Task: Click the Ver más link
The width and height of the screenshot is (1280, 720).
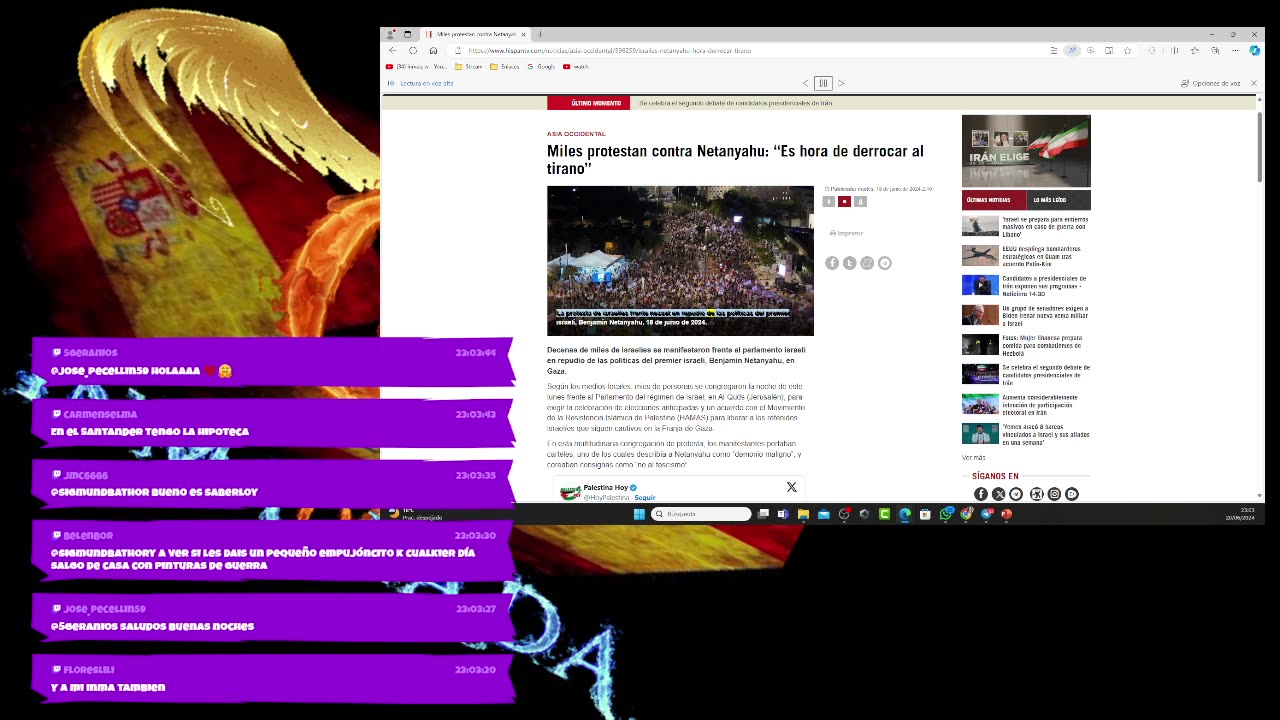Action: point(973,458)
